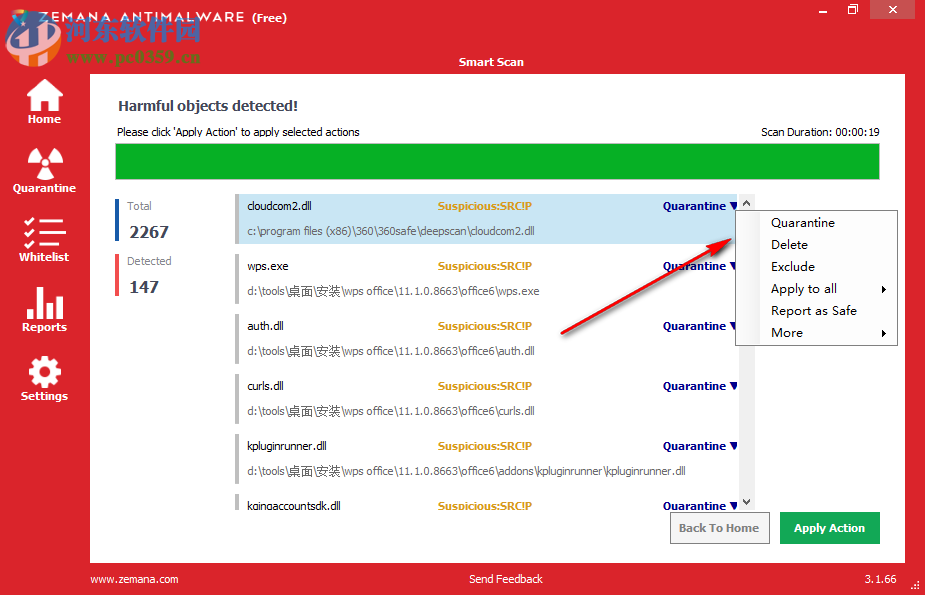The image size is (925, 595).
Task: Click the Apply Action button
Action: point(829,528)
